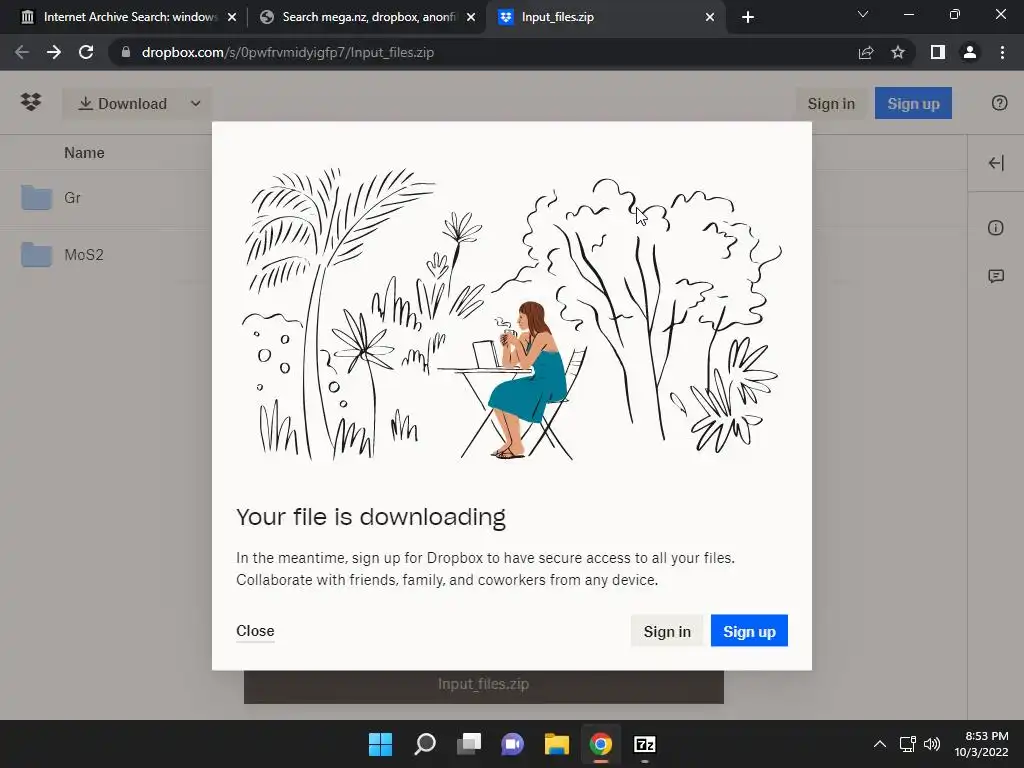The width and height of the screenshot is (1024, 768).
Task: Go forward in browser history
Action: (x=54, y=52)
